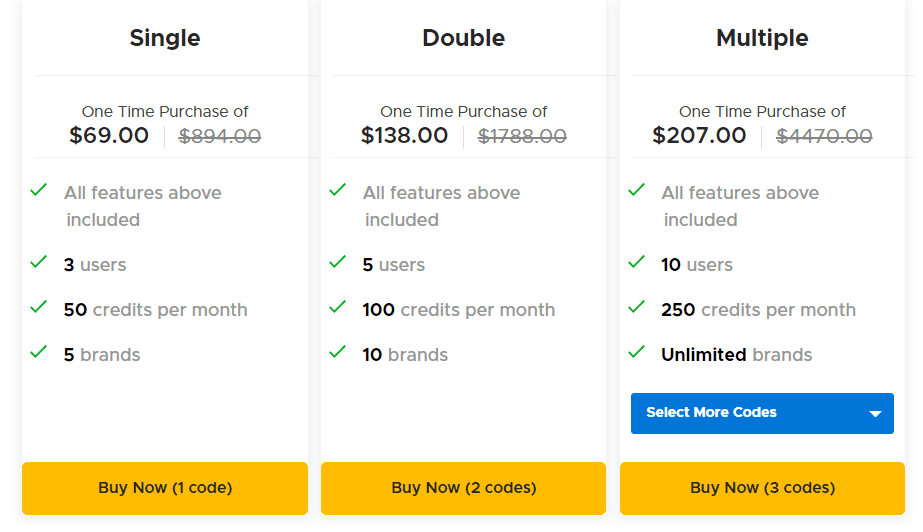Click Buy Now (1 code) button
Image resolution: width=923 pixels, height=532 pixels.
pos(165,488)
